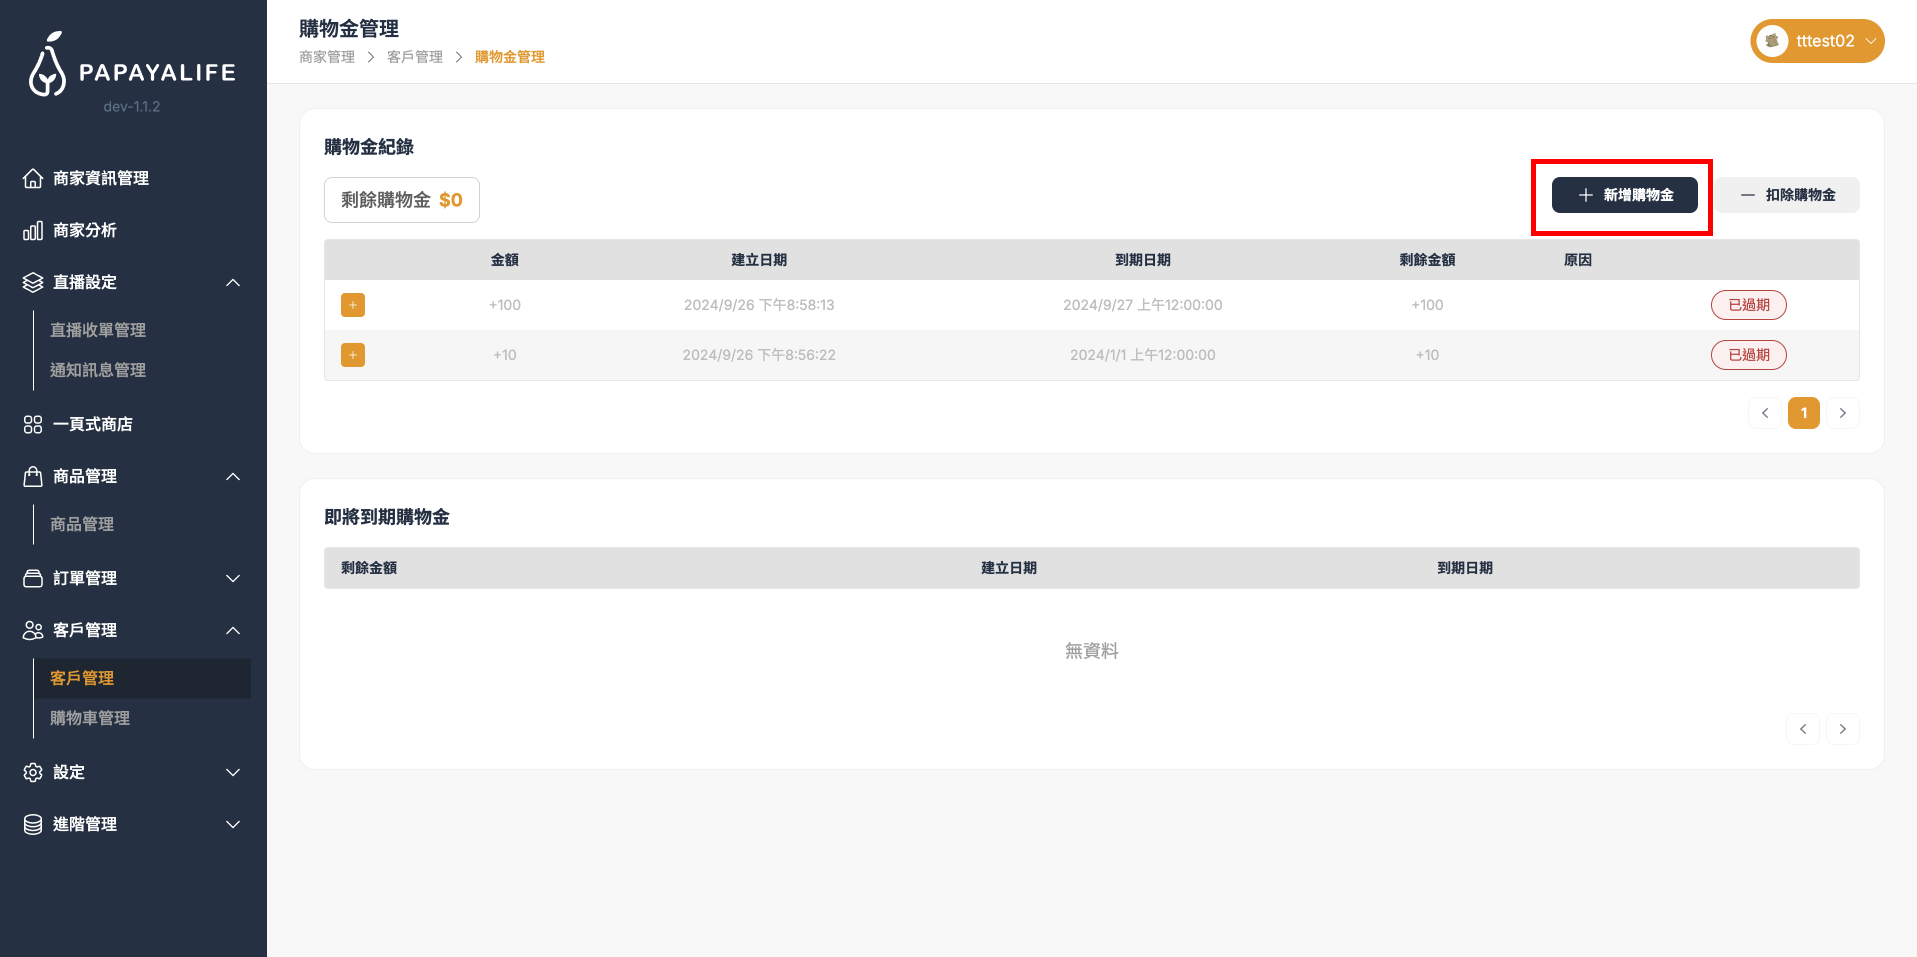Open 商家資訊管理 via its home icon
Screen dimensions: 1917x957
[x=33, y=178]
